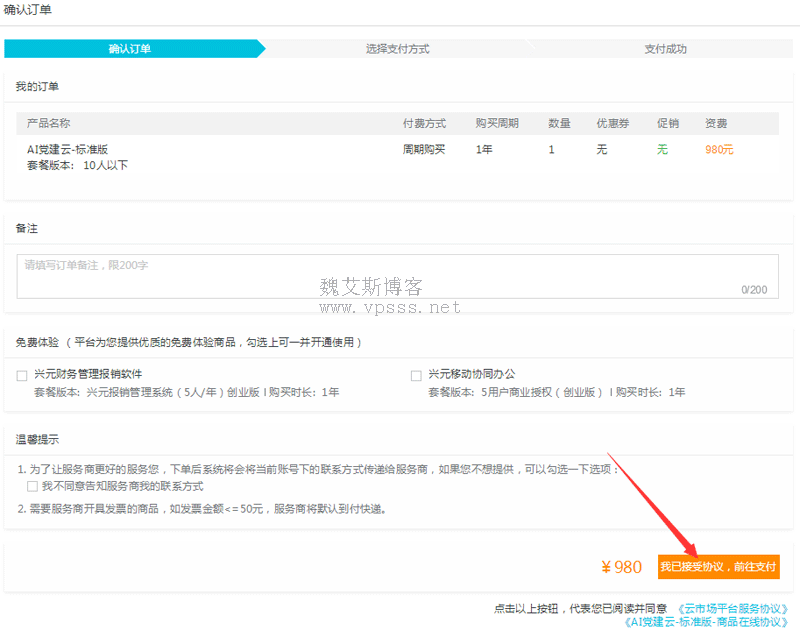800x637 pixels.
Task: Open the AI党建云-标准版-商品在线协议 link
Action: coord(705,622)
